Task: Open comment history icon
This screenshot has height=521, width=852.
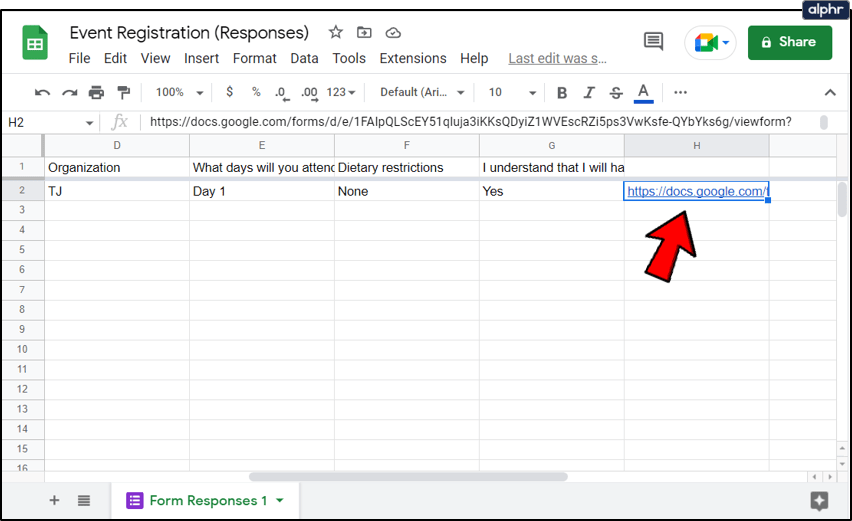Action: click(654, 41)
